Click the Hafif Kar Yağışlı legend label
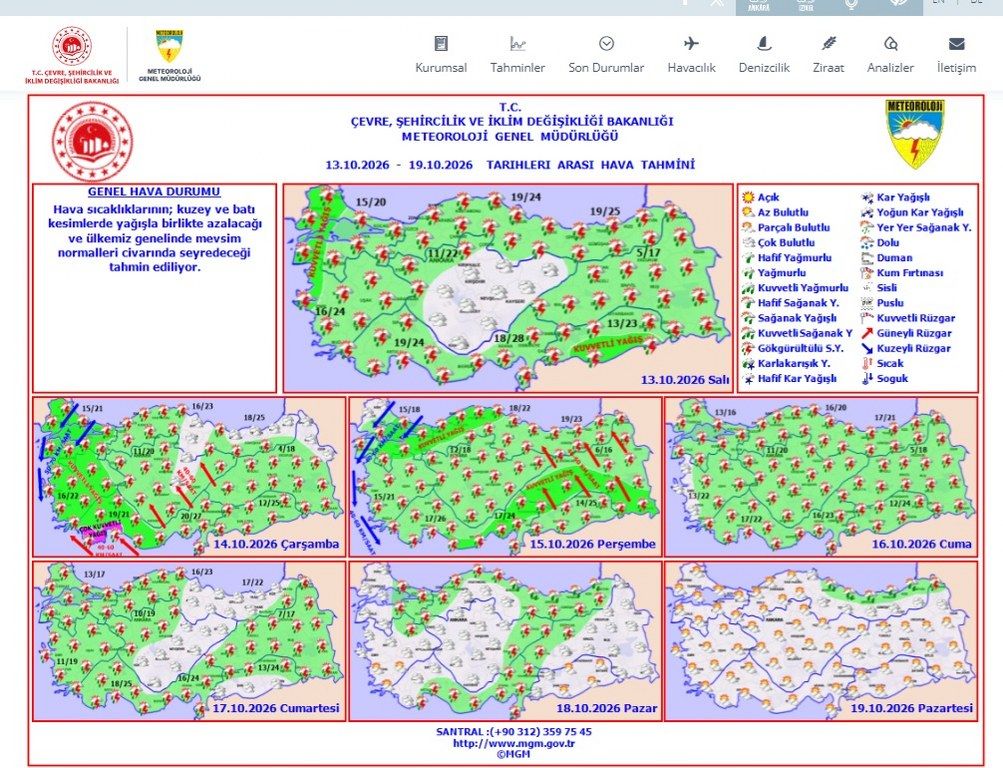Viewport: 1003px width, 768px height. [797, 379]
